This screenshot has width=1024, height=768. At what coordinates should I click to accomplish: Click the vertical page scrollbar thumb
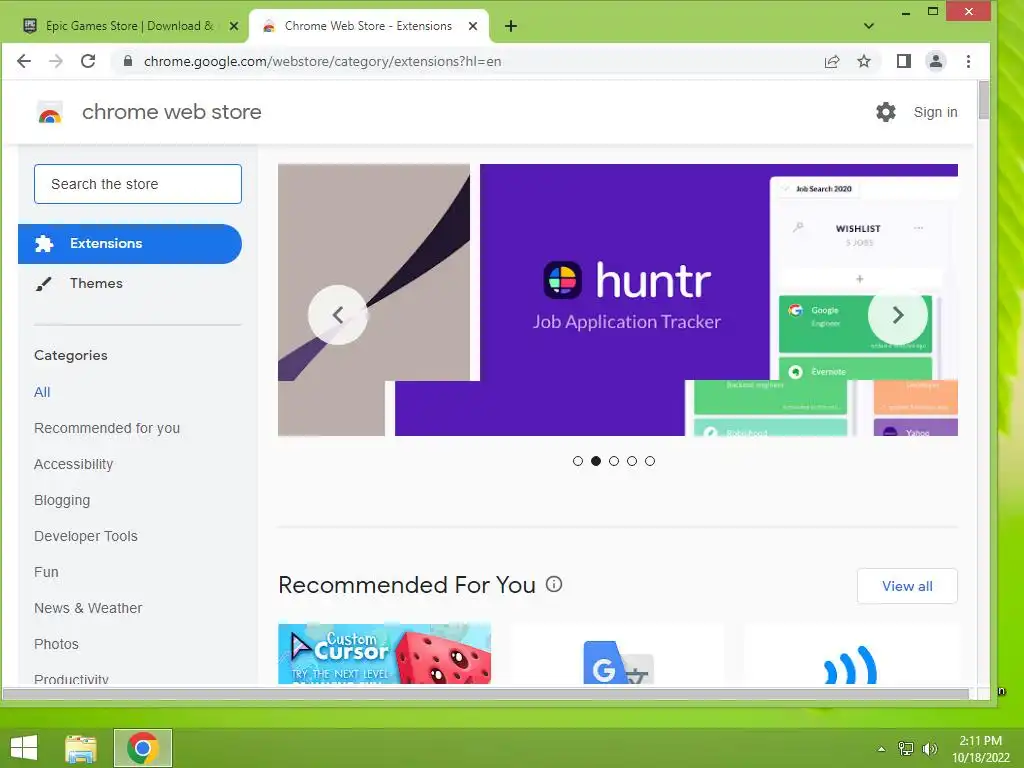[984, 100]
